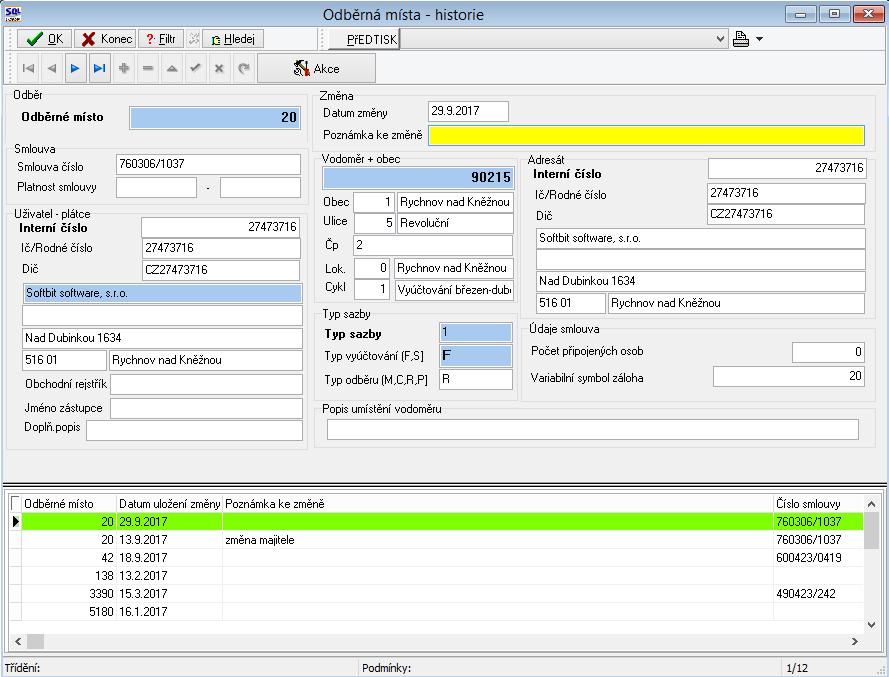This screenshot has width=889, height=677.
Task: Click the Datum změny field
Action: [468, 111]
